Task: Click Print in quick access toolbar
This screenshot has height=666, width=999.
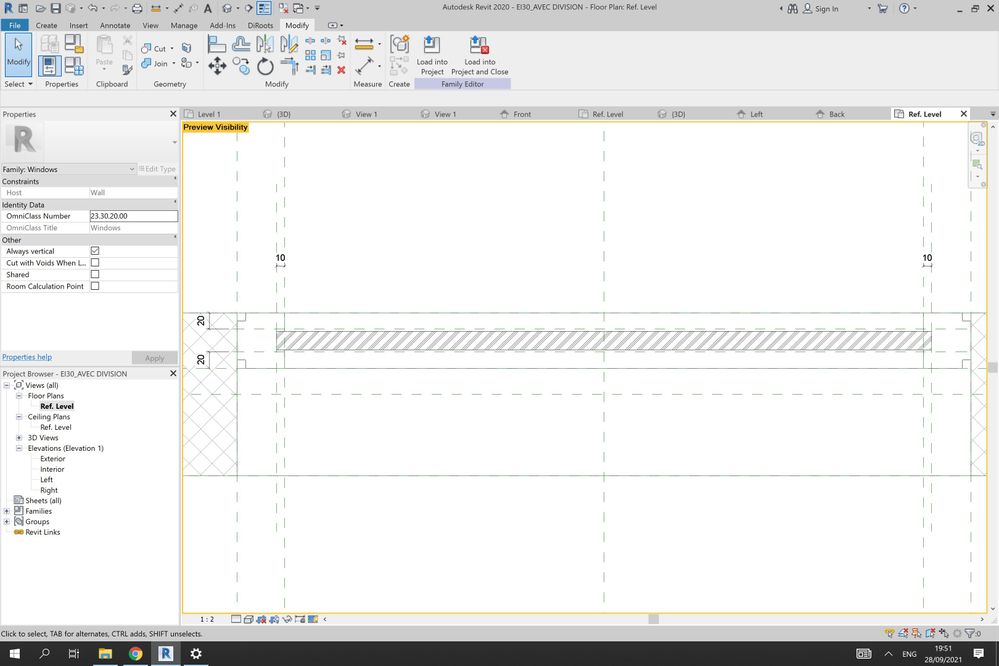Action: (137, 8)
